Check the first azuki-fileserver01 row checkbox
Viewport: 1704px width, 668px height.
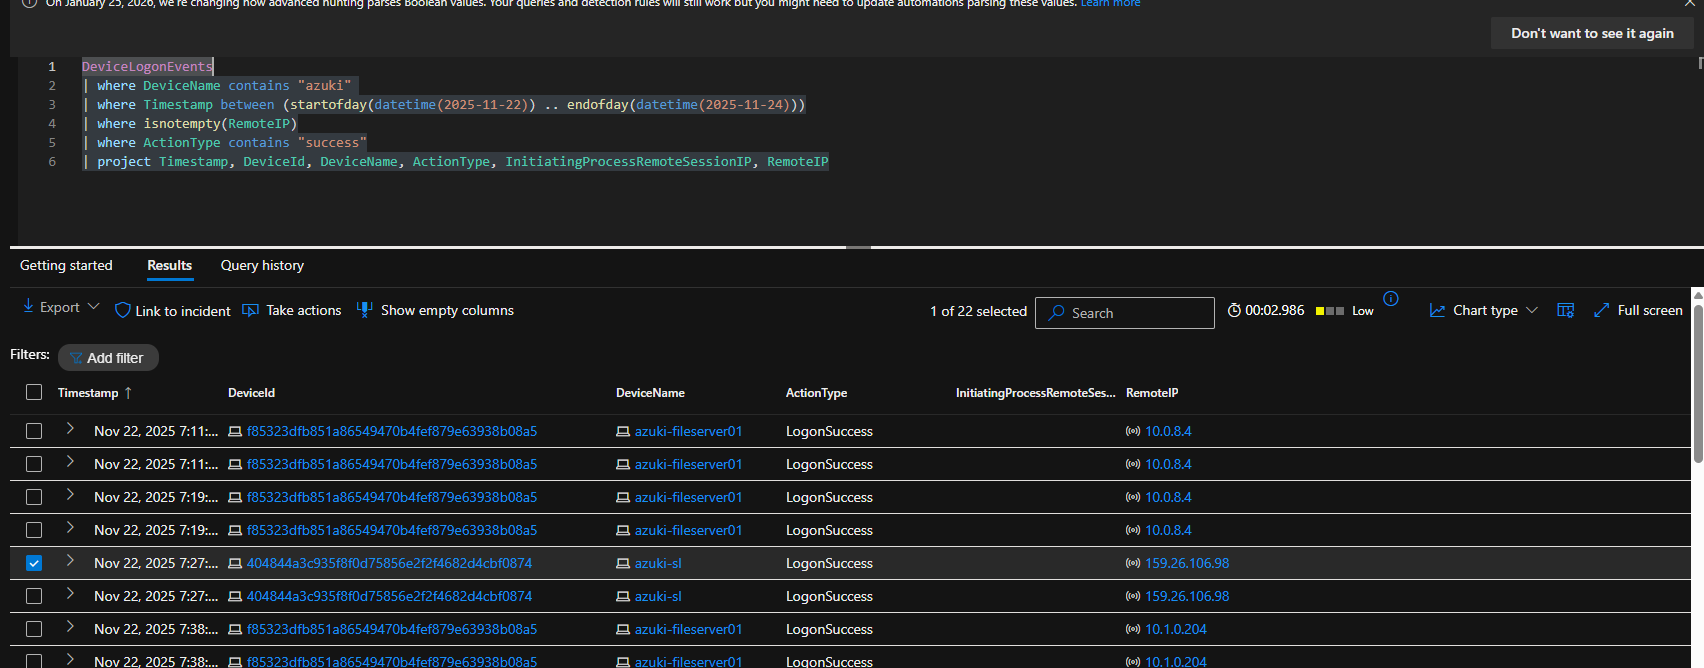pyautogui.click(x=34, y=431)
